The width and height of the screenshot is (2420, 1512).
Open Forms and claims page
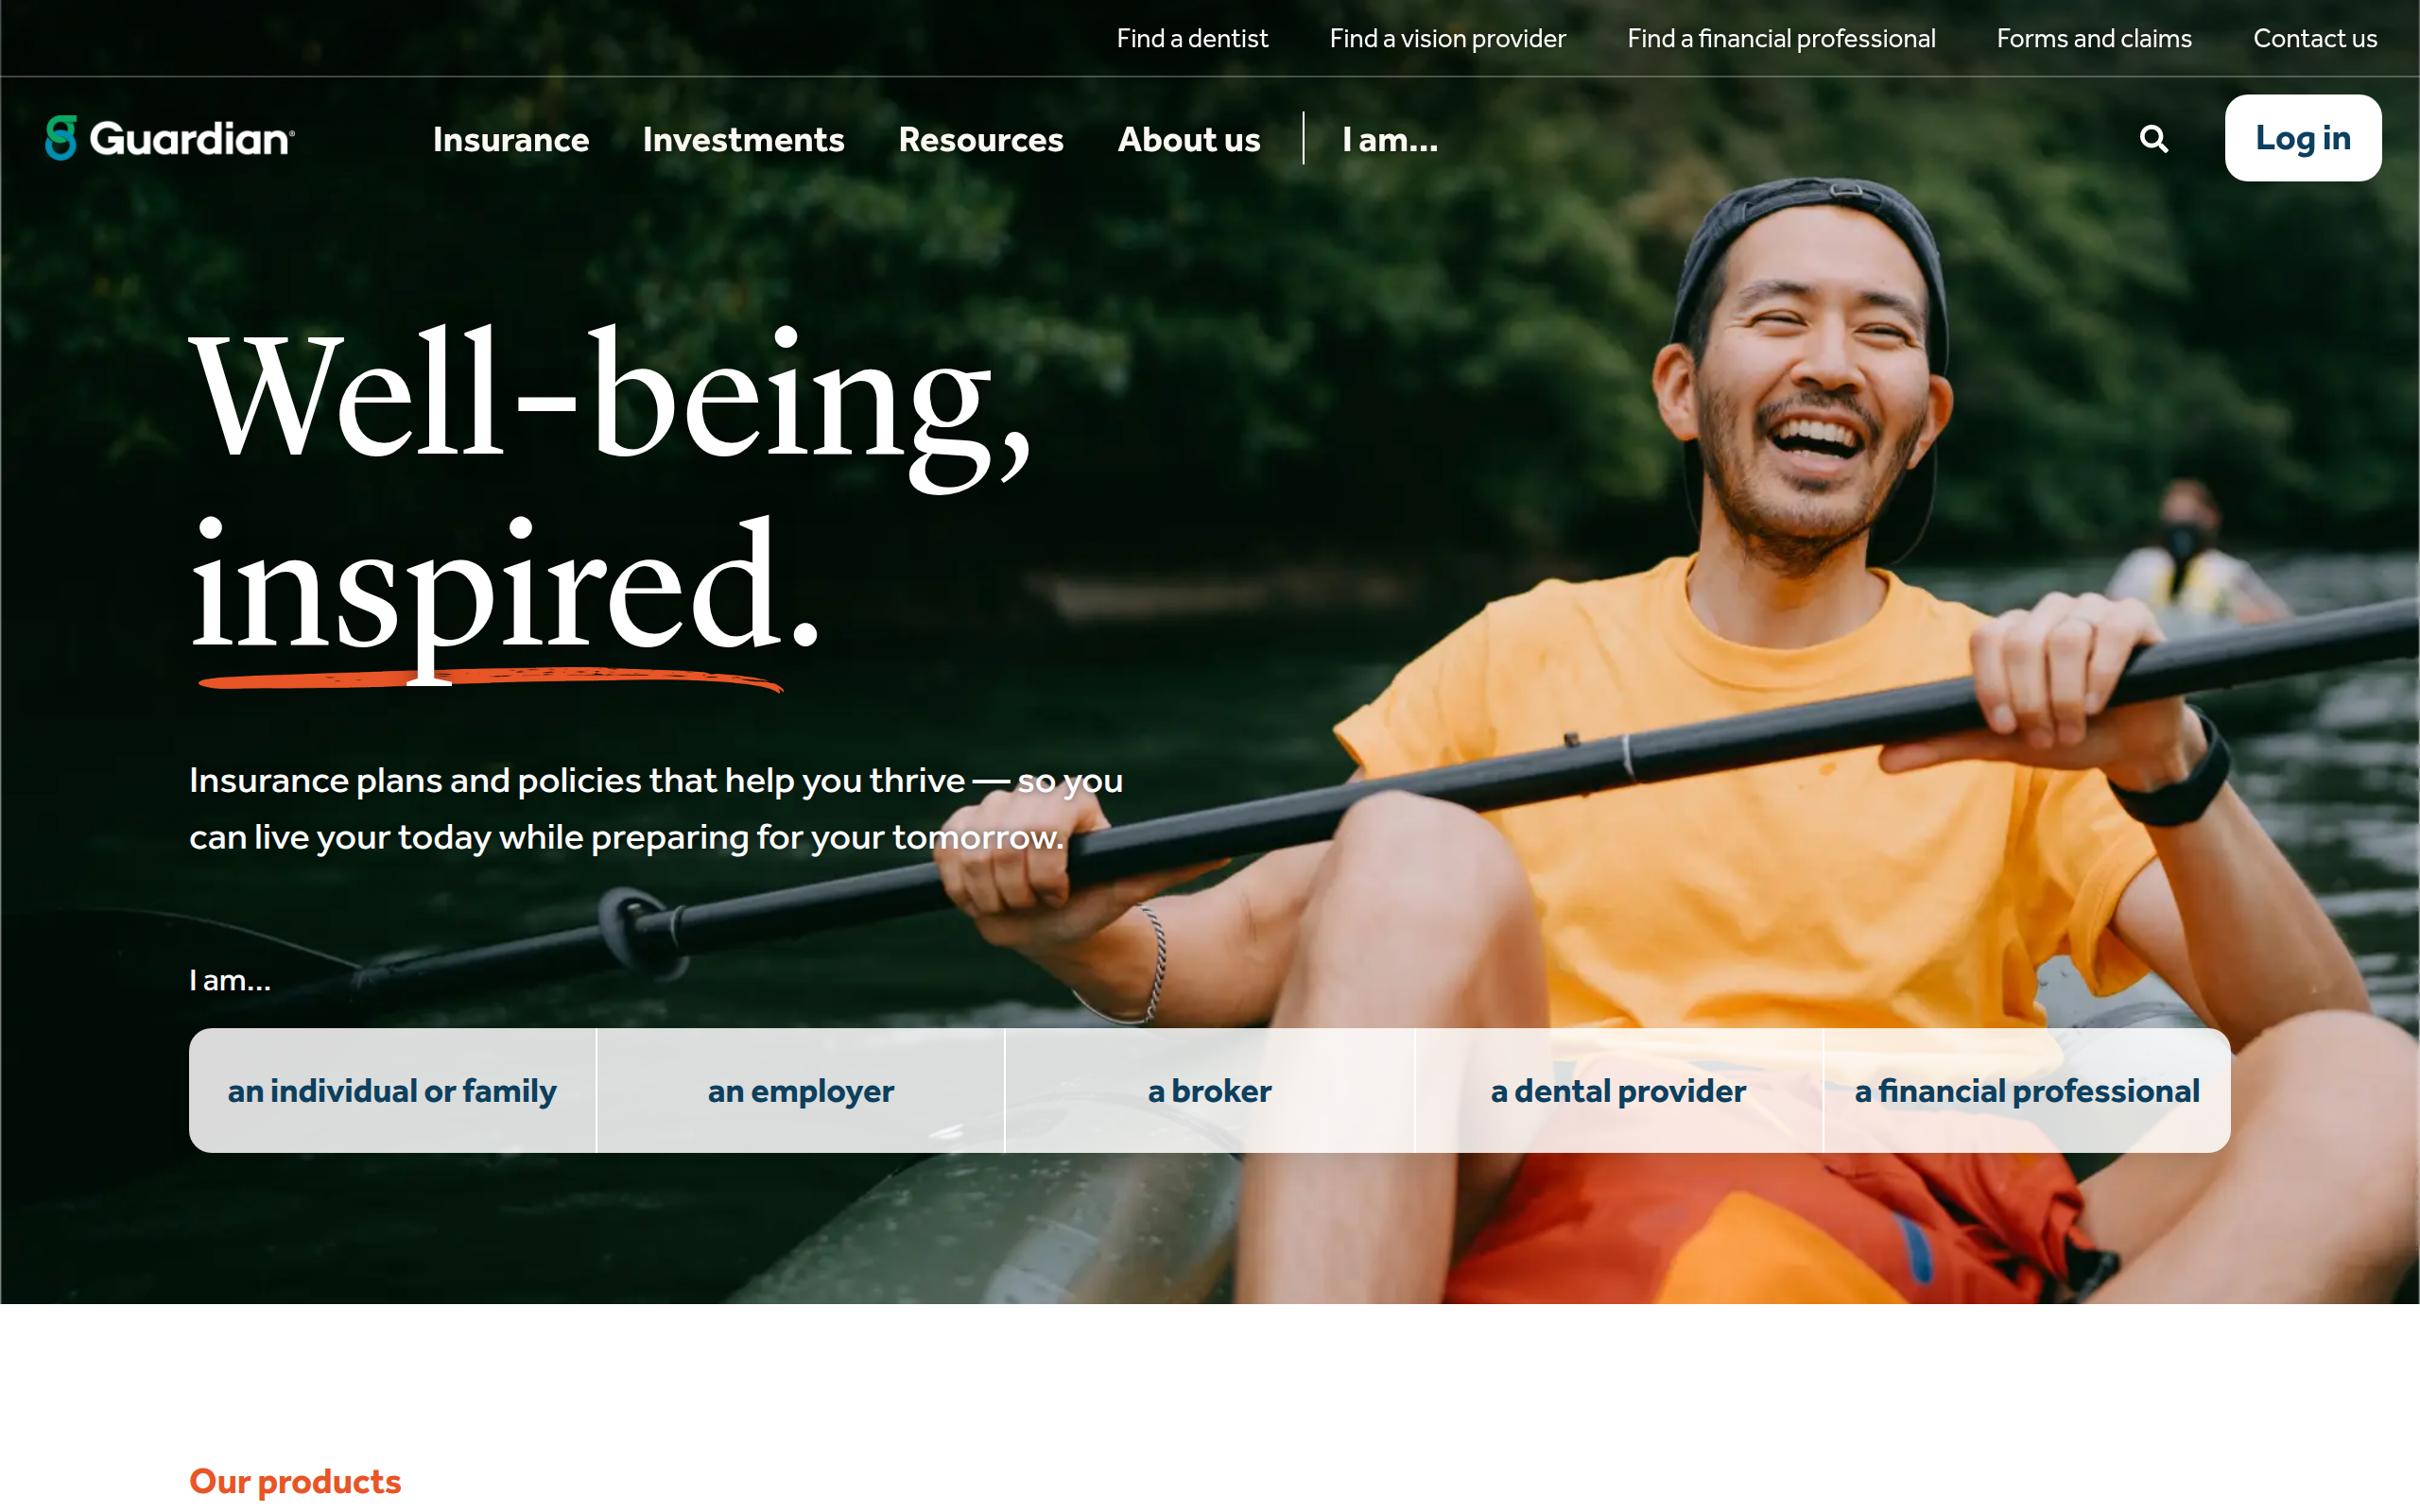2094,38
